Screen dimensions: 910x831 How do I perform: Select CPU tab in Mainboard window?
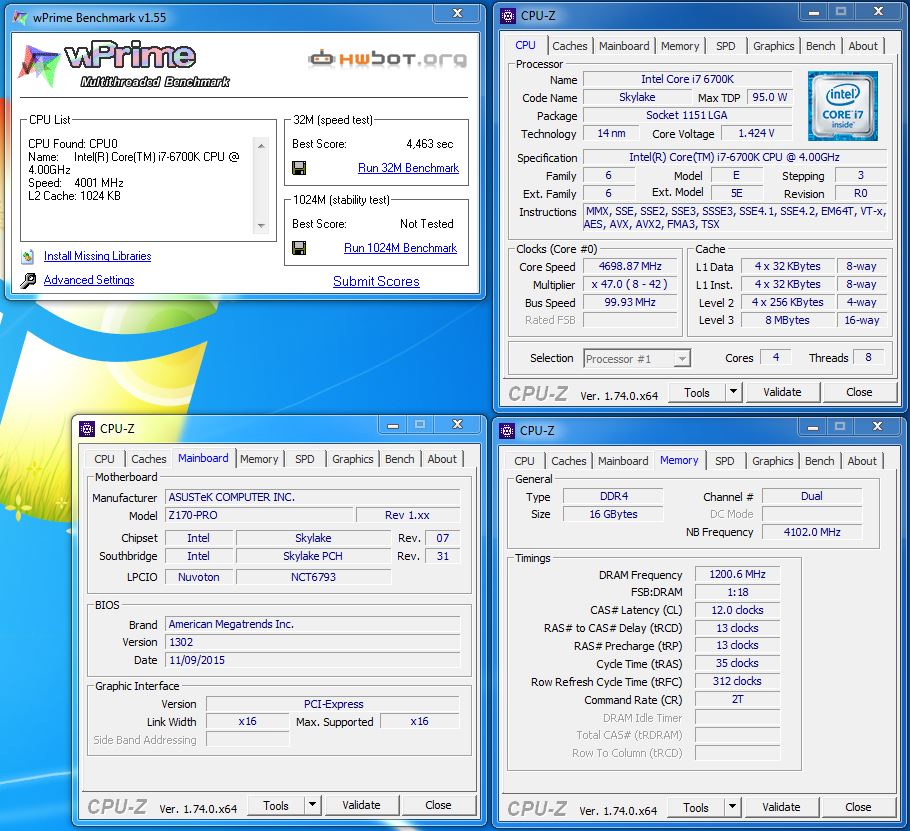(104, 459)
